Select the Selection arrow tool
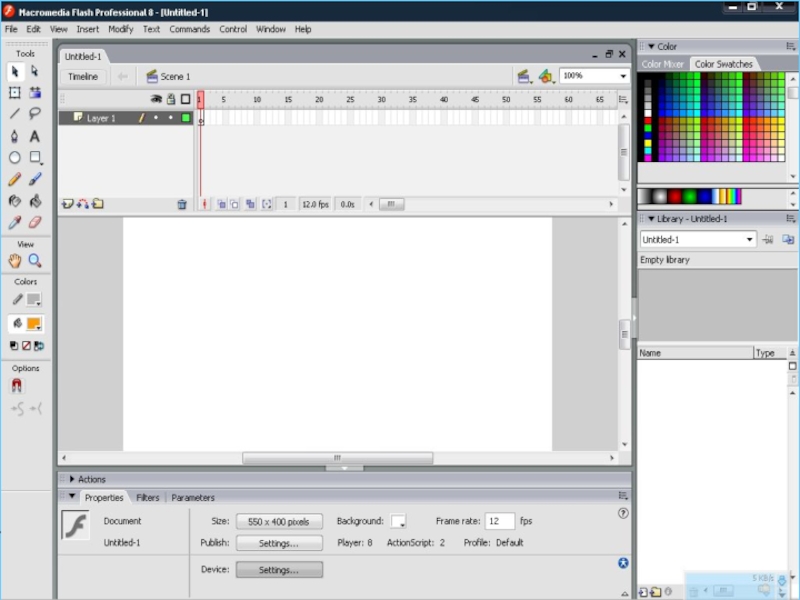 (x=15, y=71)
